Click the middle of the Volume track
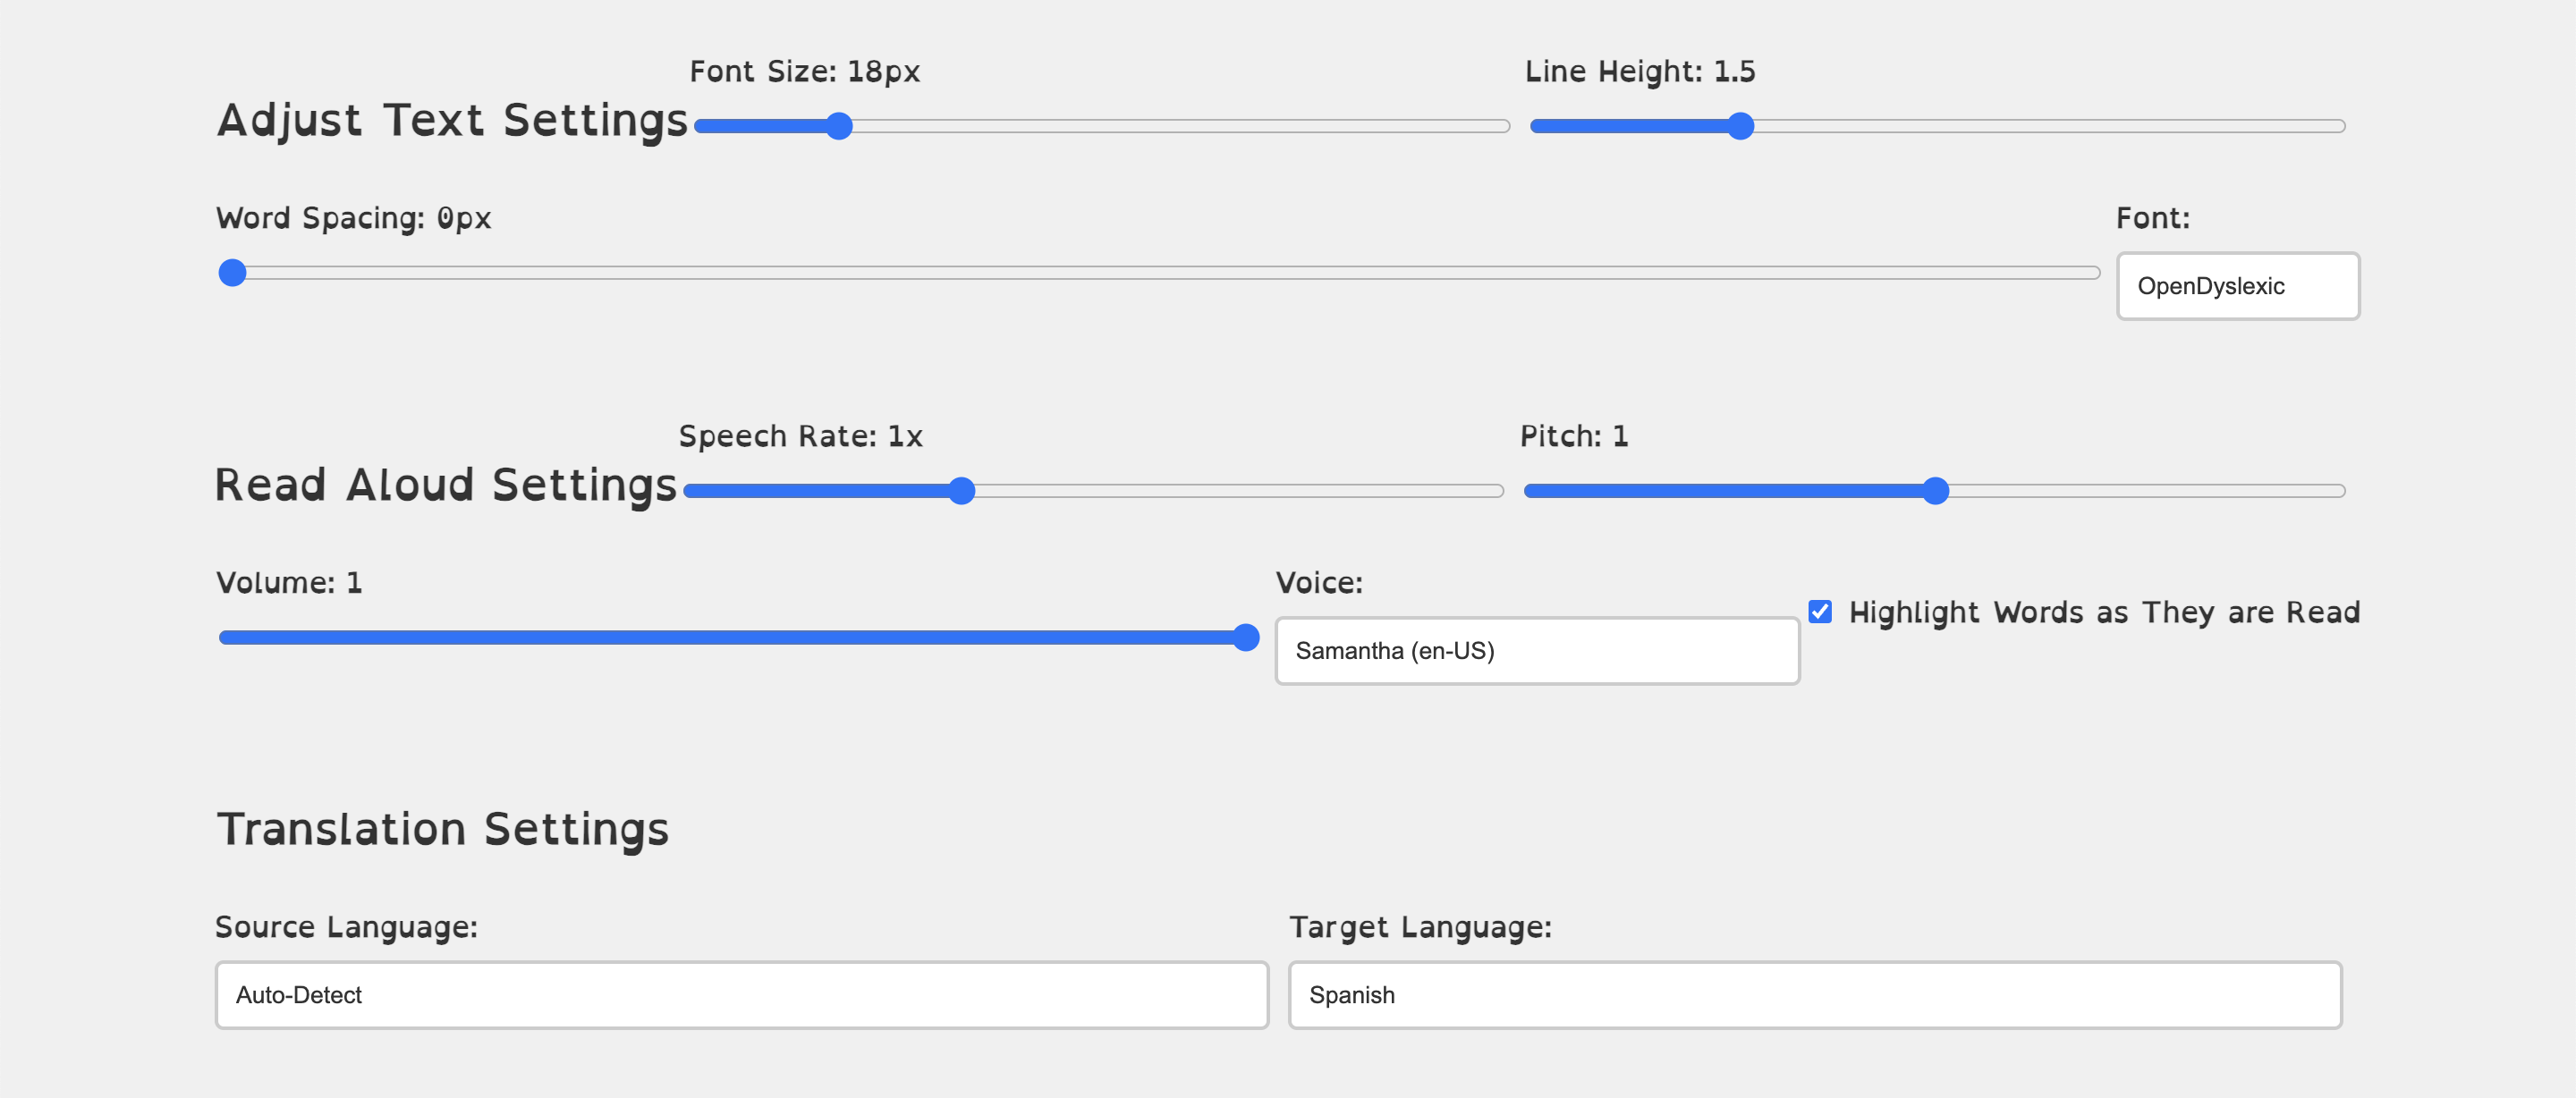Viewport: 2576px width, 1098px height. [738, 638]
